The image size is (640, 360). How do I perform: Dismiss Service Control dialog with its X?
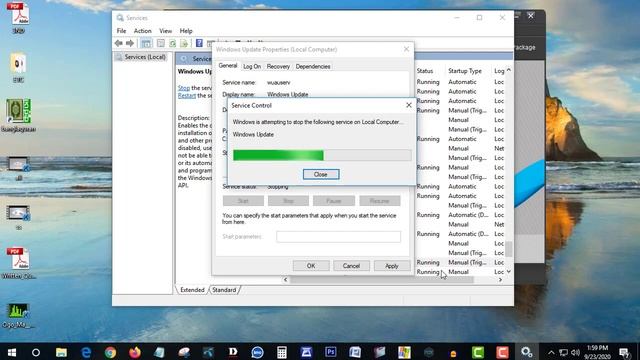409,105
